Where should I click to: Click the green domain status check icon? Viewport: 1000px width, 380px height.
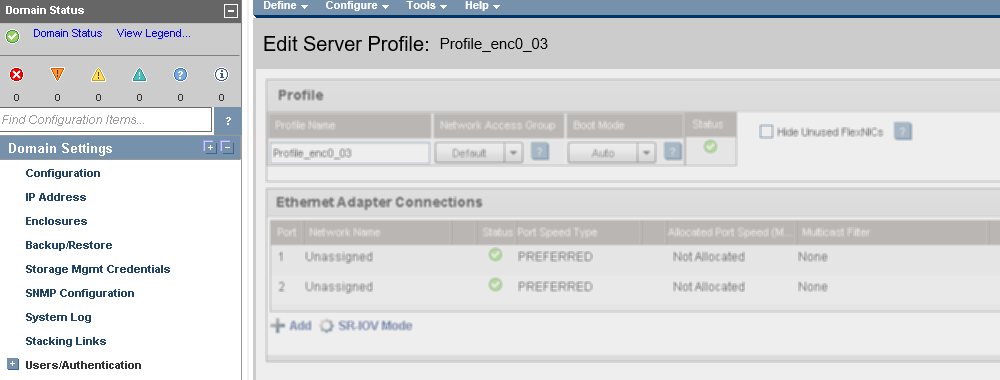pos(12,36)
